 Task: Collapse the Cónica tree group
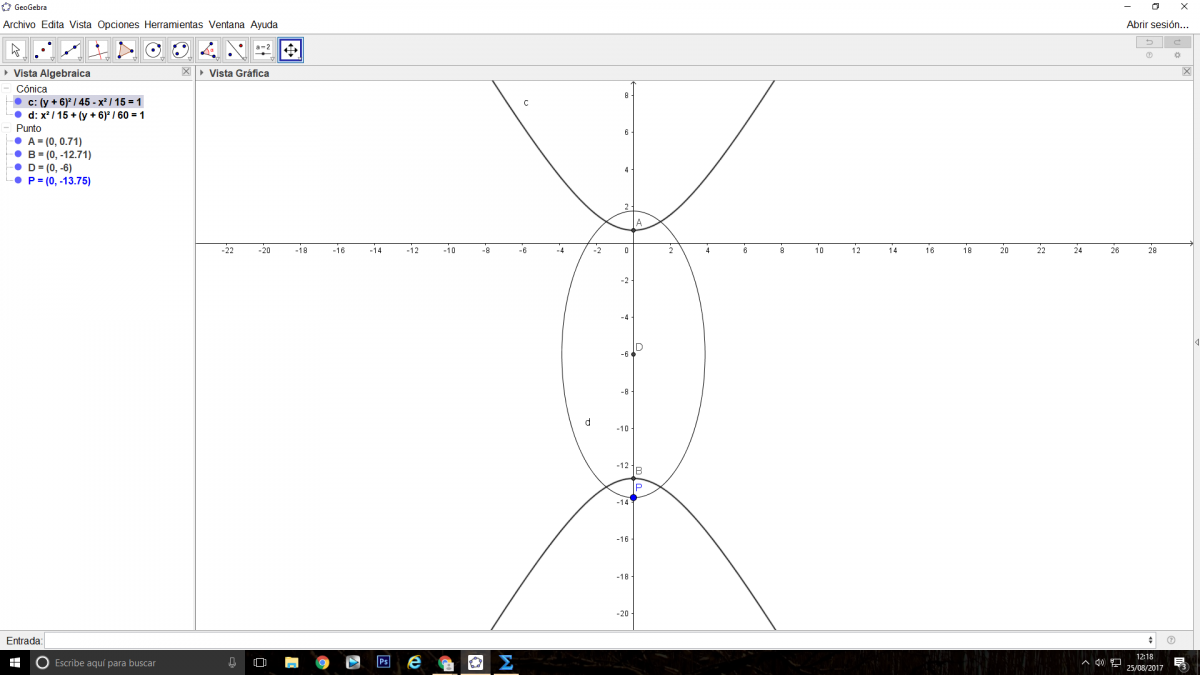point(7,89)
